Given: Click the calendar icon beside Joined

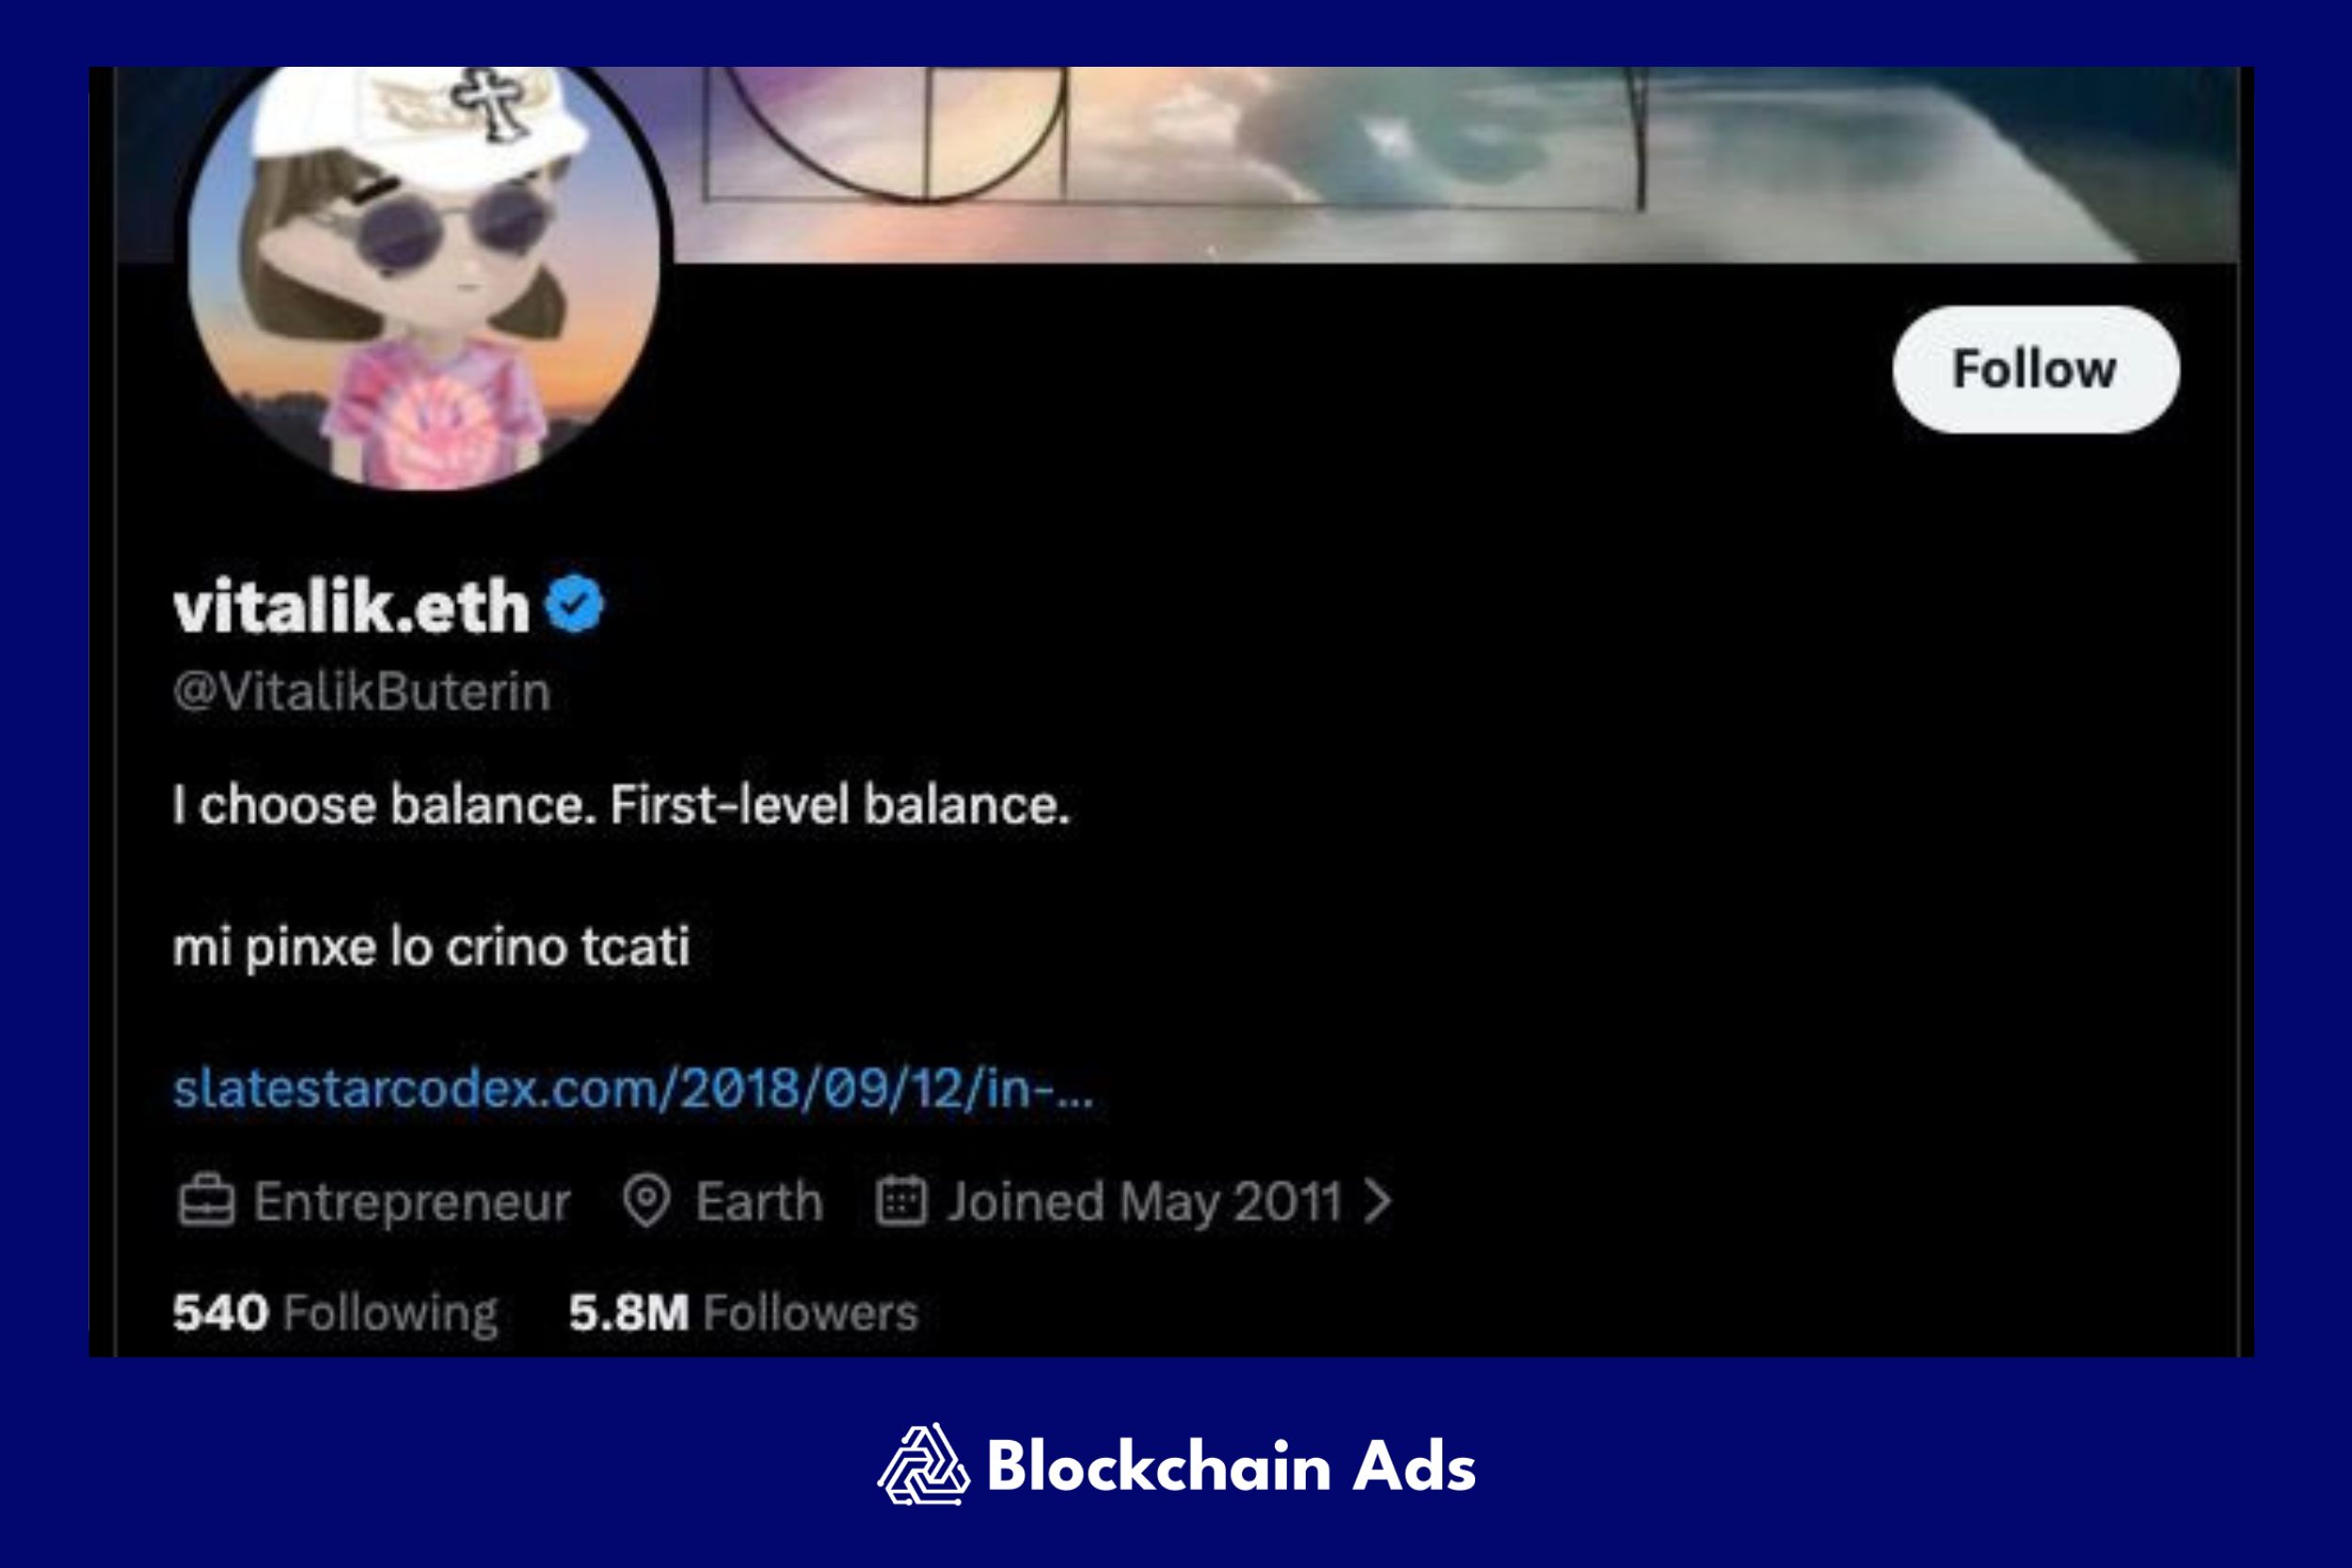Looking at the screenshot, I should coord(901,1200).
